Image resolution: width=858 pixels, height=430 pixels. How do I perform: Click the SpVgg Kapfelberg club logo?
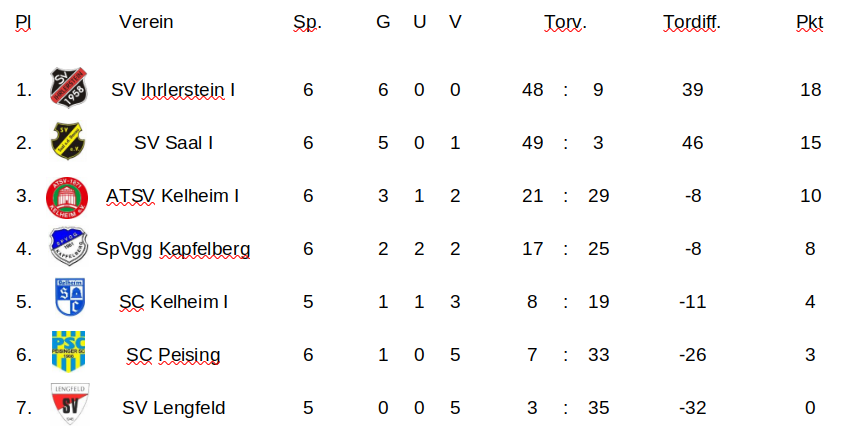[x=68, y=247]
